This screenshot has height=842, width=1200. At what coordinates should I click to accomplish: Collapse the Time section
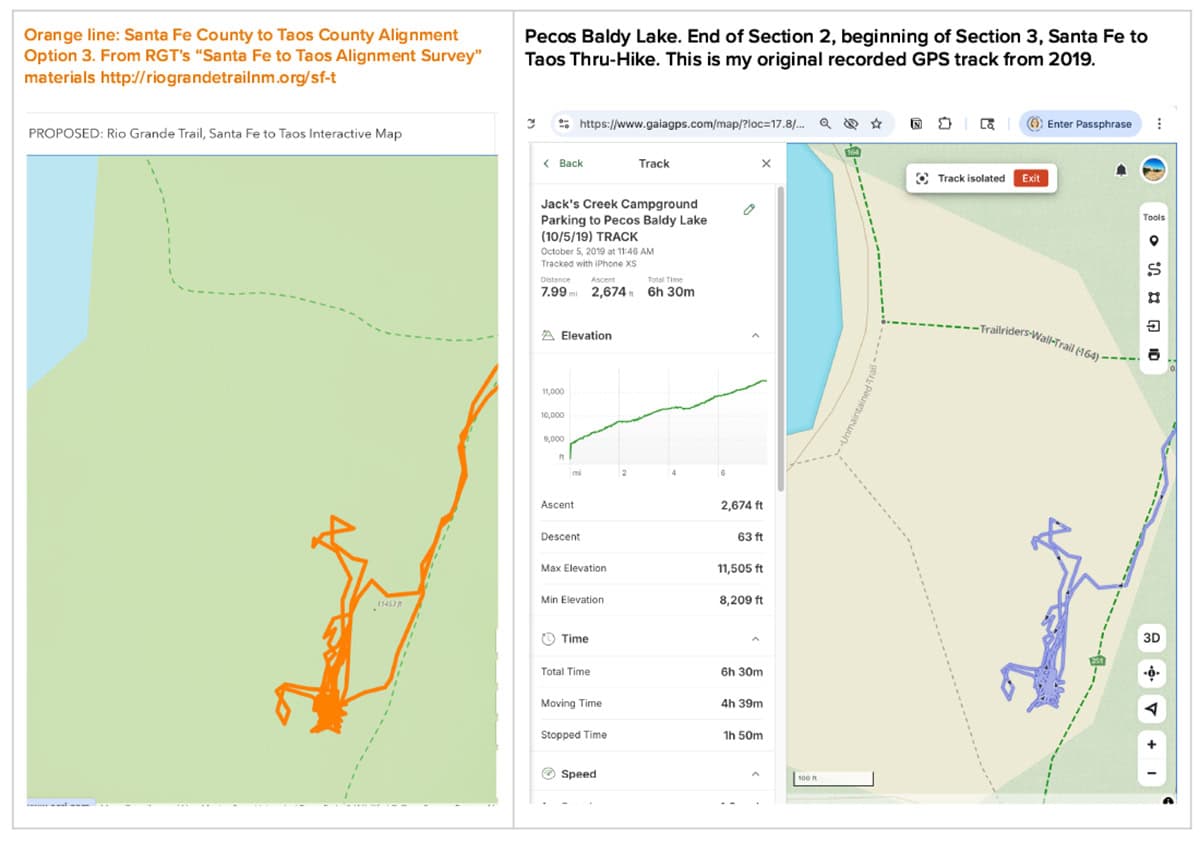[x=755, y=639]
